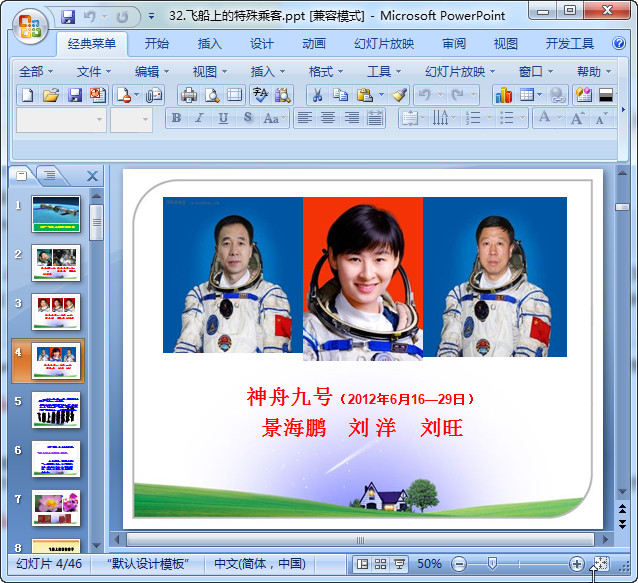Screen dimensions: 638x583
Task: Open the 幻灯片放映 classic menu dropdown
Action: 460,72
